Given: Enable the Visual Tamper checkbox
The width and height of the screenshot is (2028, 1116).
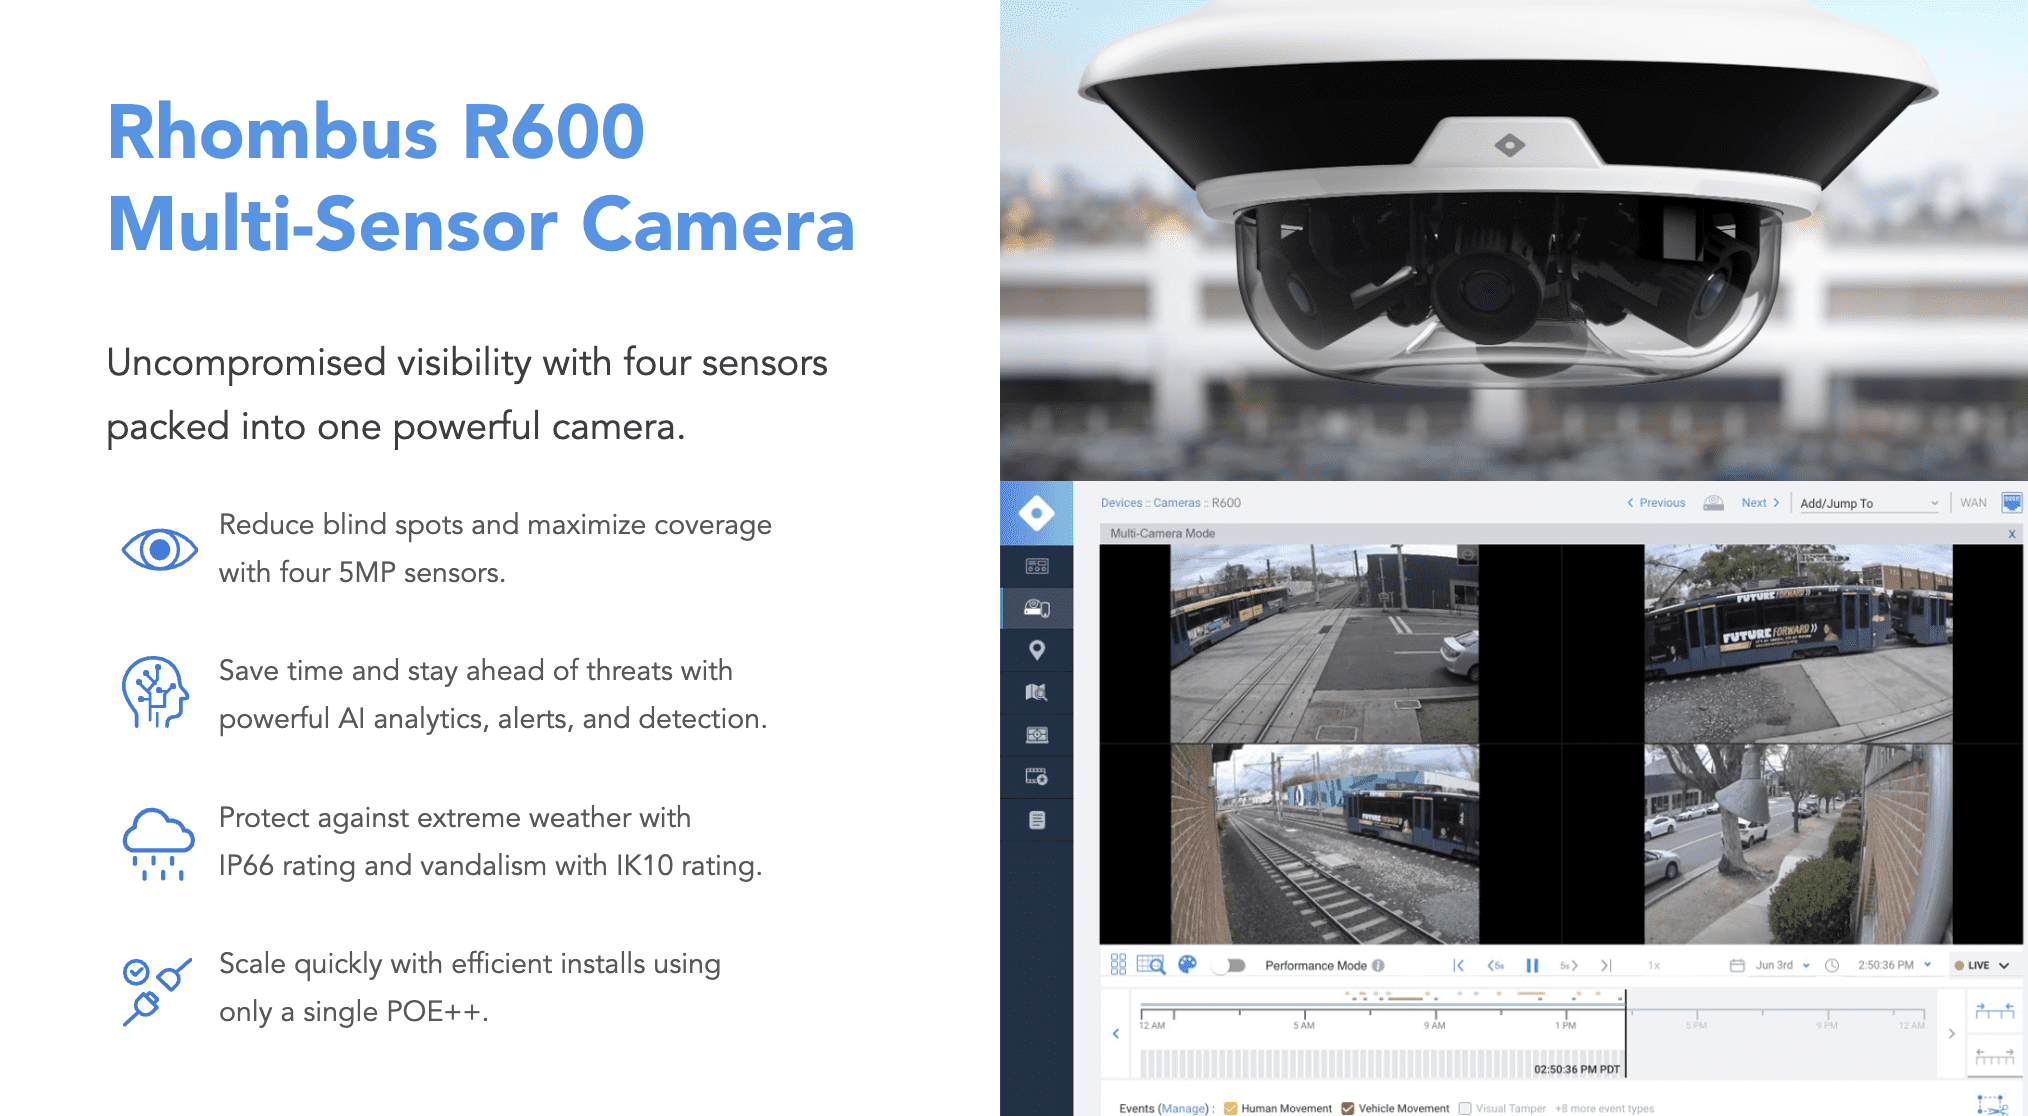Looking at the screenshot, I should (1465, 1108).
